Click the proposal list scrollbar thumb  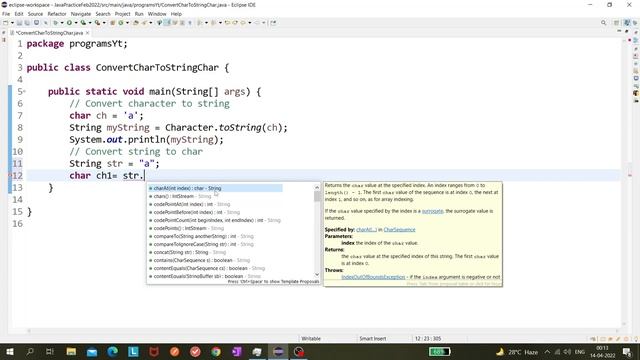click(x=317, y=196)
